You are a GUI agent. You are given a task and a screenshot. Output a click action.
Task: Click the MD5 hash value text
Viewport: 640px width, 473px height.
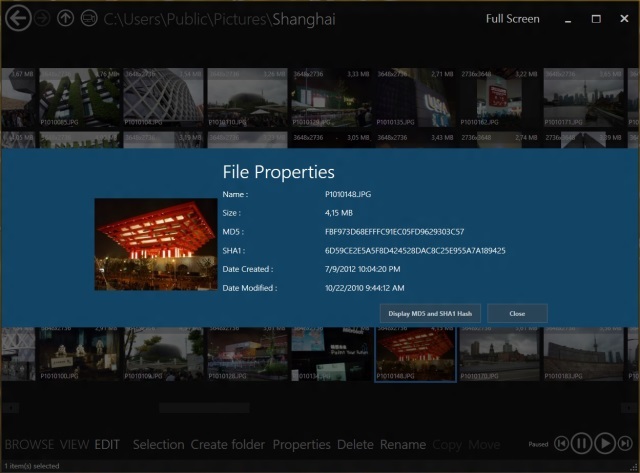pos(394,232)
